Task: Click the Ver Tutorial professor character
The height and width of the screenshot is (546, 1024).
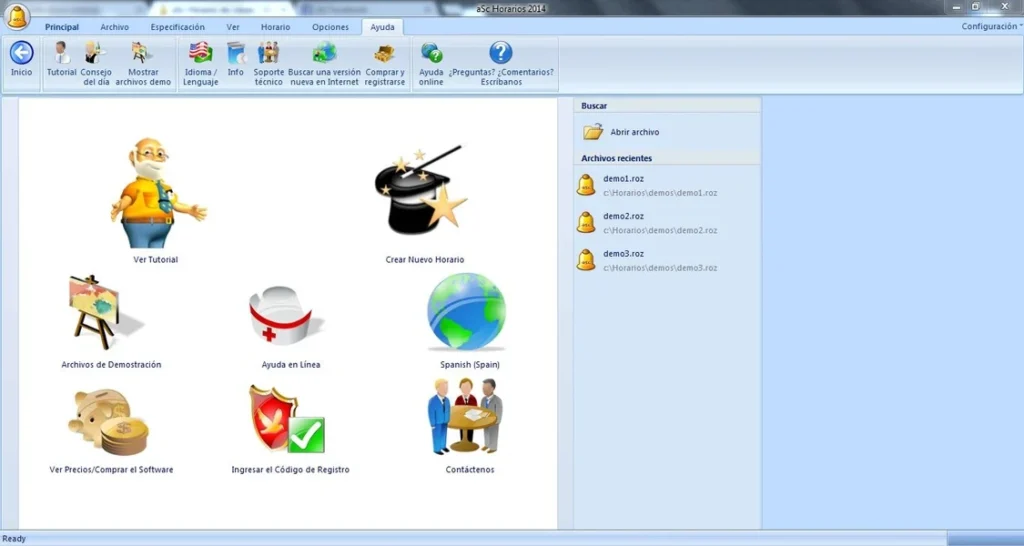Action: pyautogui.click(x=154, y=194)
